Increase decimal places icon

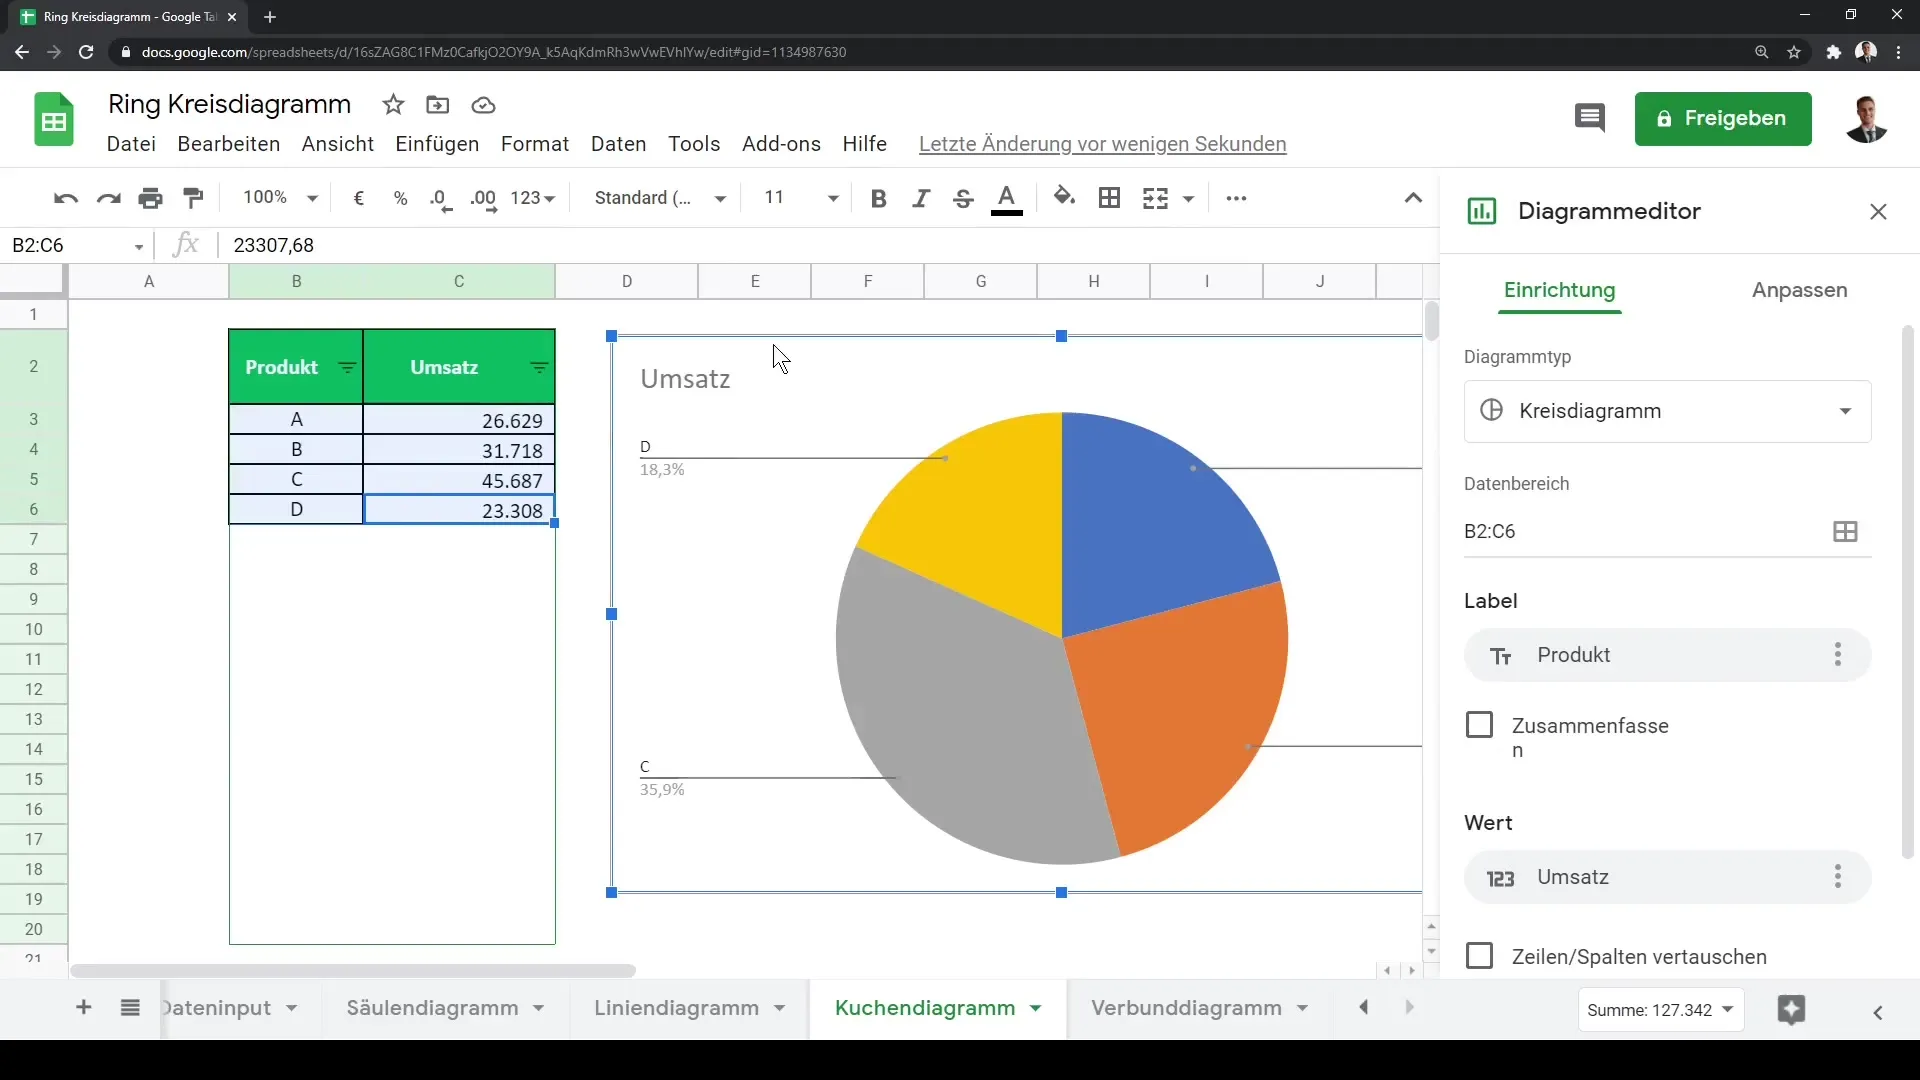[x=484, y=199]
